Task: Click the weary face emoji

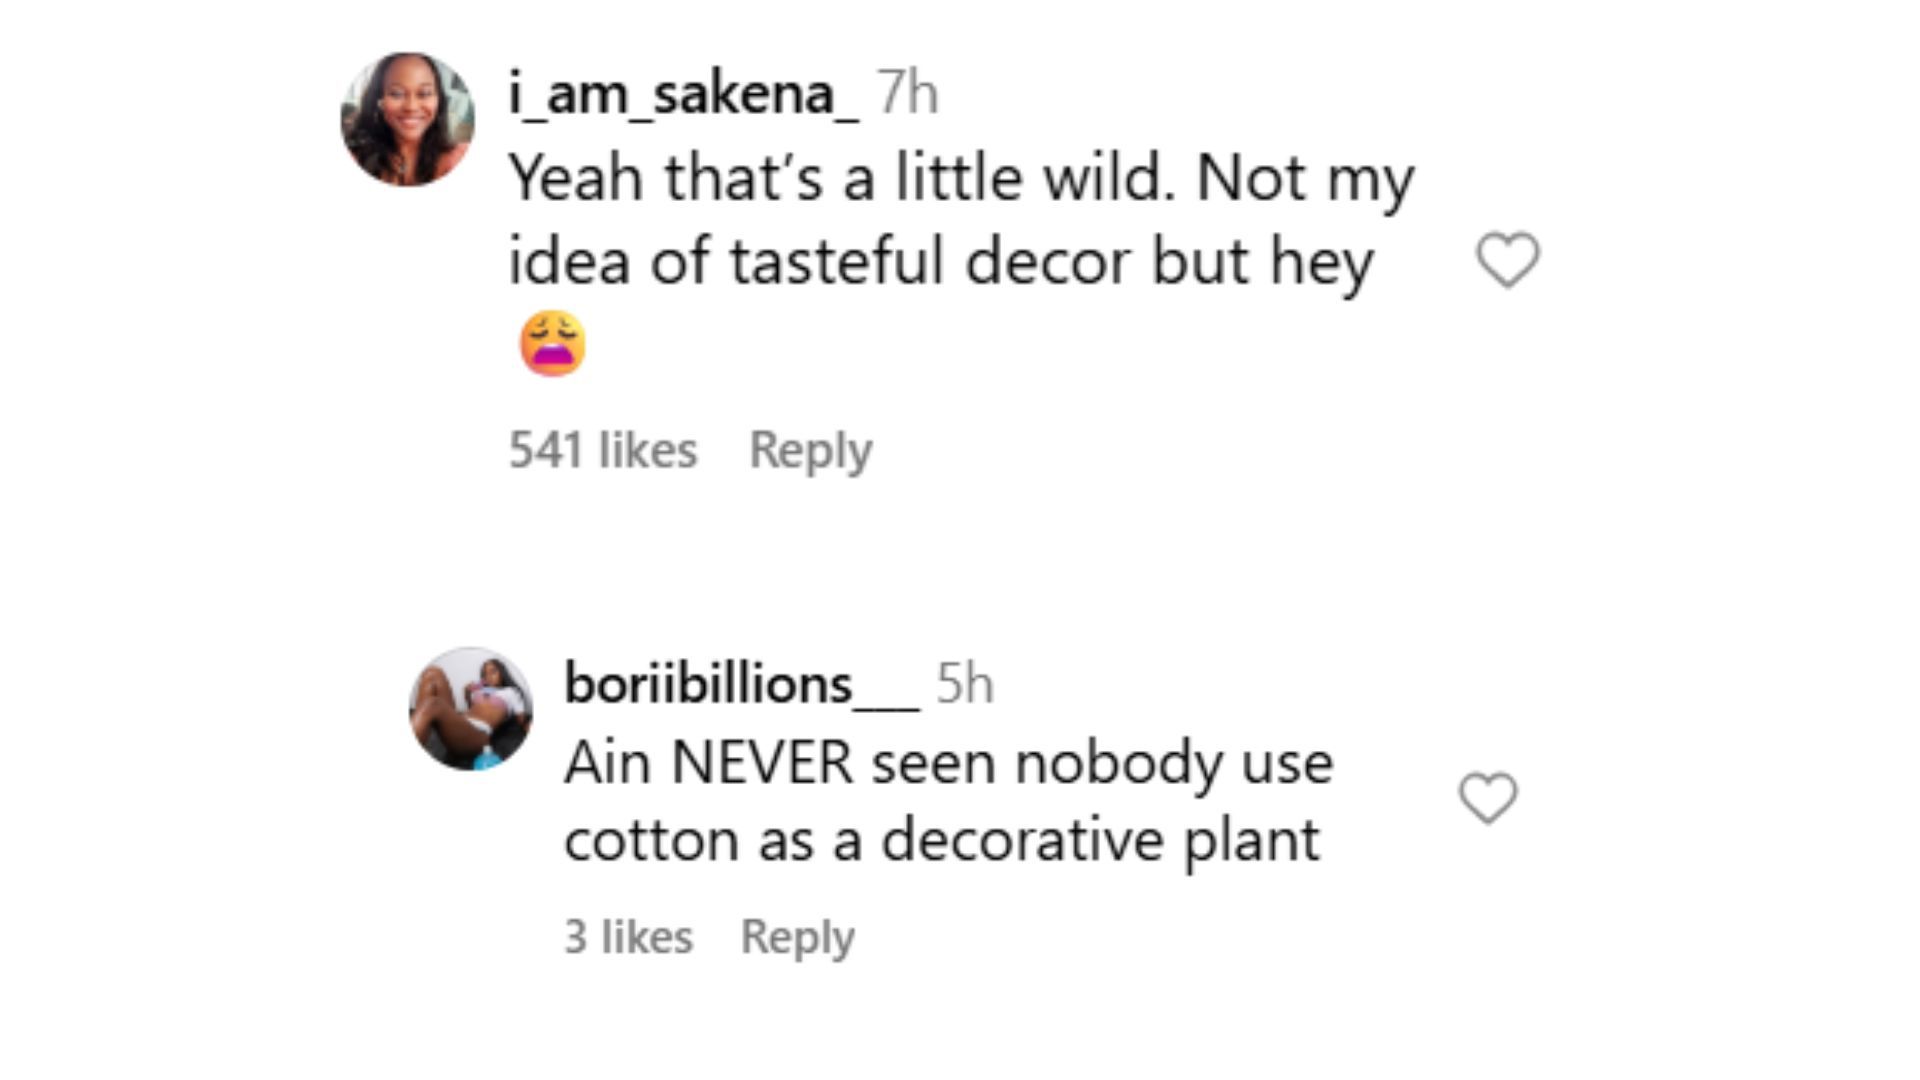Action: [x=553, y=343]
